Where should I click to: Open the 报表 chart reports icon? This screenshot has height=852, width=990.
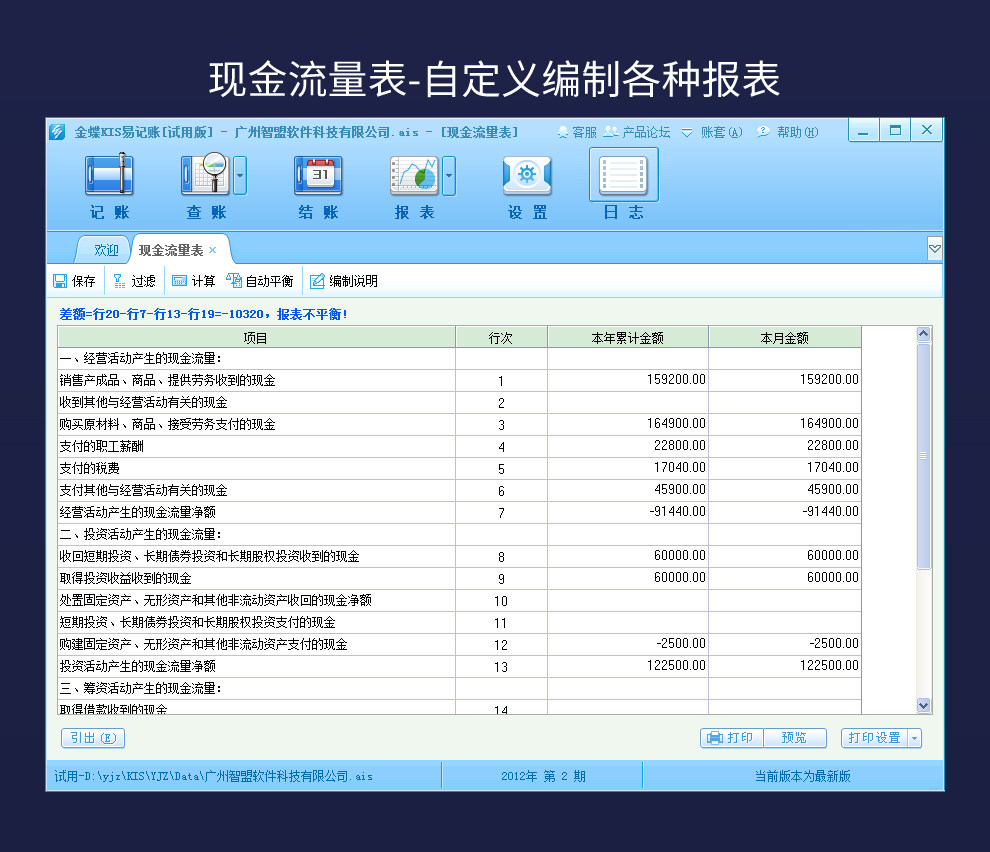[414, 175]
